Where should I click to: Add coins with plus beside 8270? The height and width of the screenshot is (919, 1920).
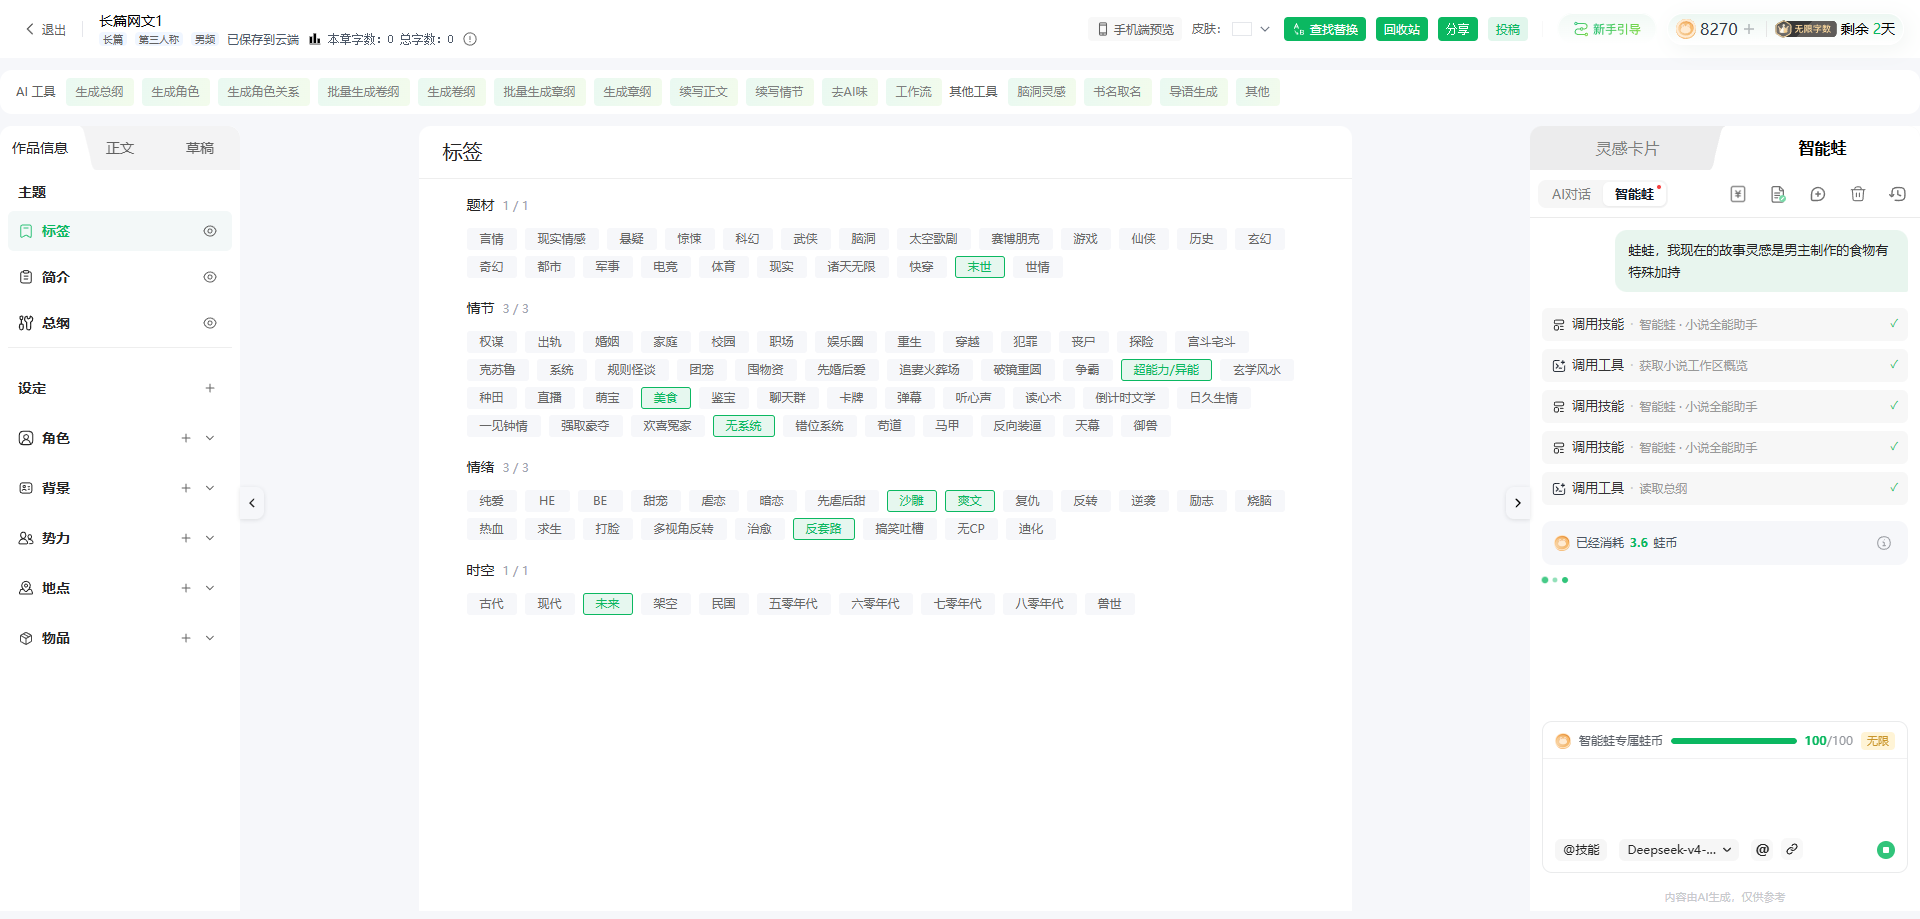pos(1749,29)
